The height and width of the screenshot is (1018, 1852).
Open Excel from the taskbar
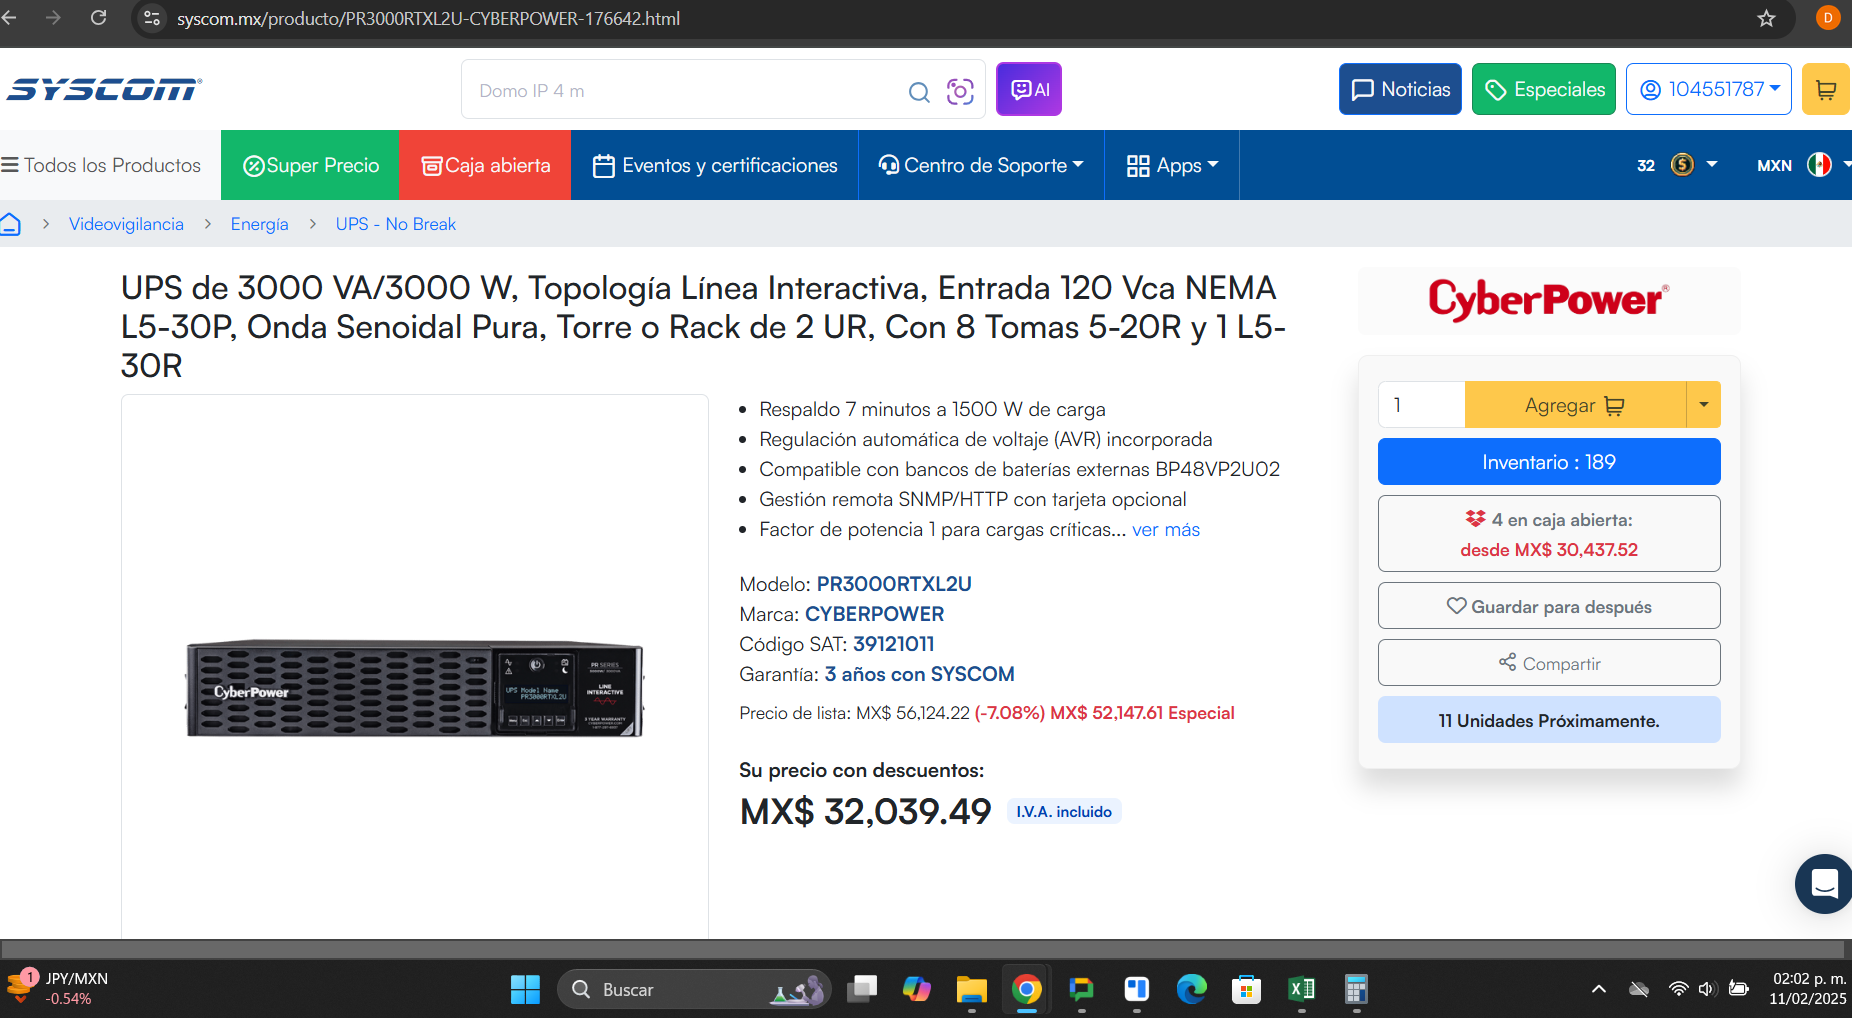coord(1301,989)
